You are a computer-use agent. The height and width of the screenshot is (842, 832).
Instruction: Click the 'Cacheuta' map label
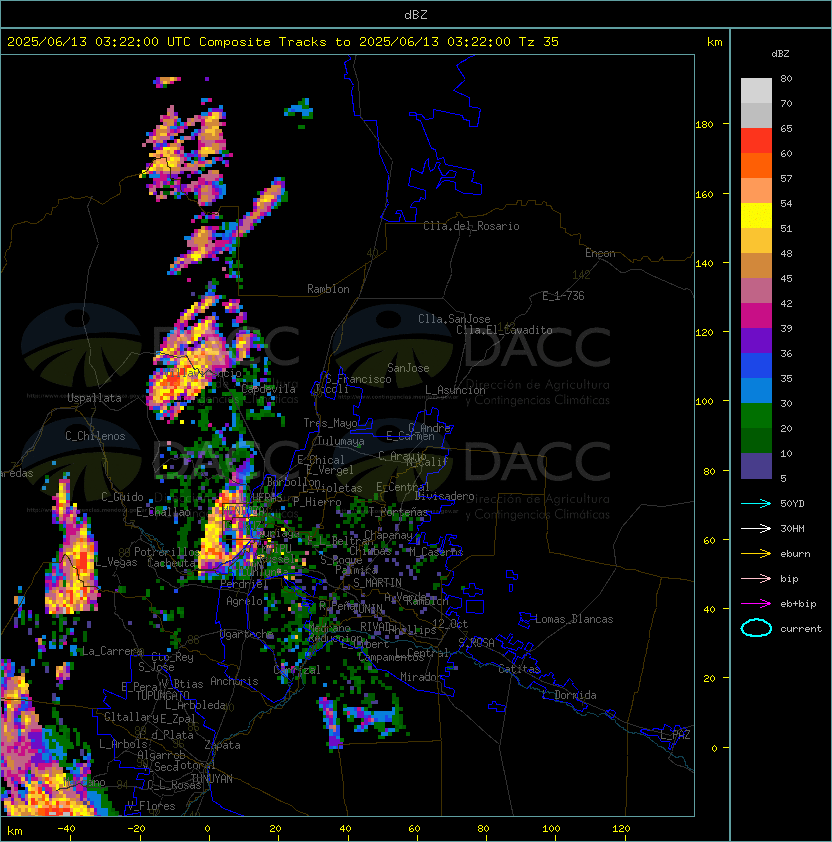point(172,563)
